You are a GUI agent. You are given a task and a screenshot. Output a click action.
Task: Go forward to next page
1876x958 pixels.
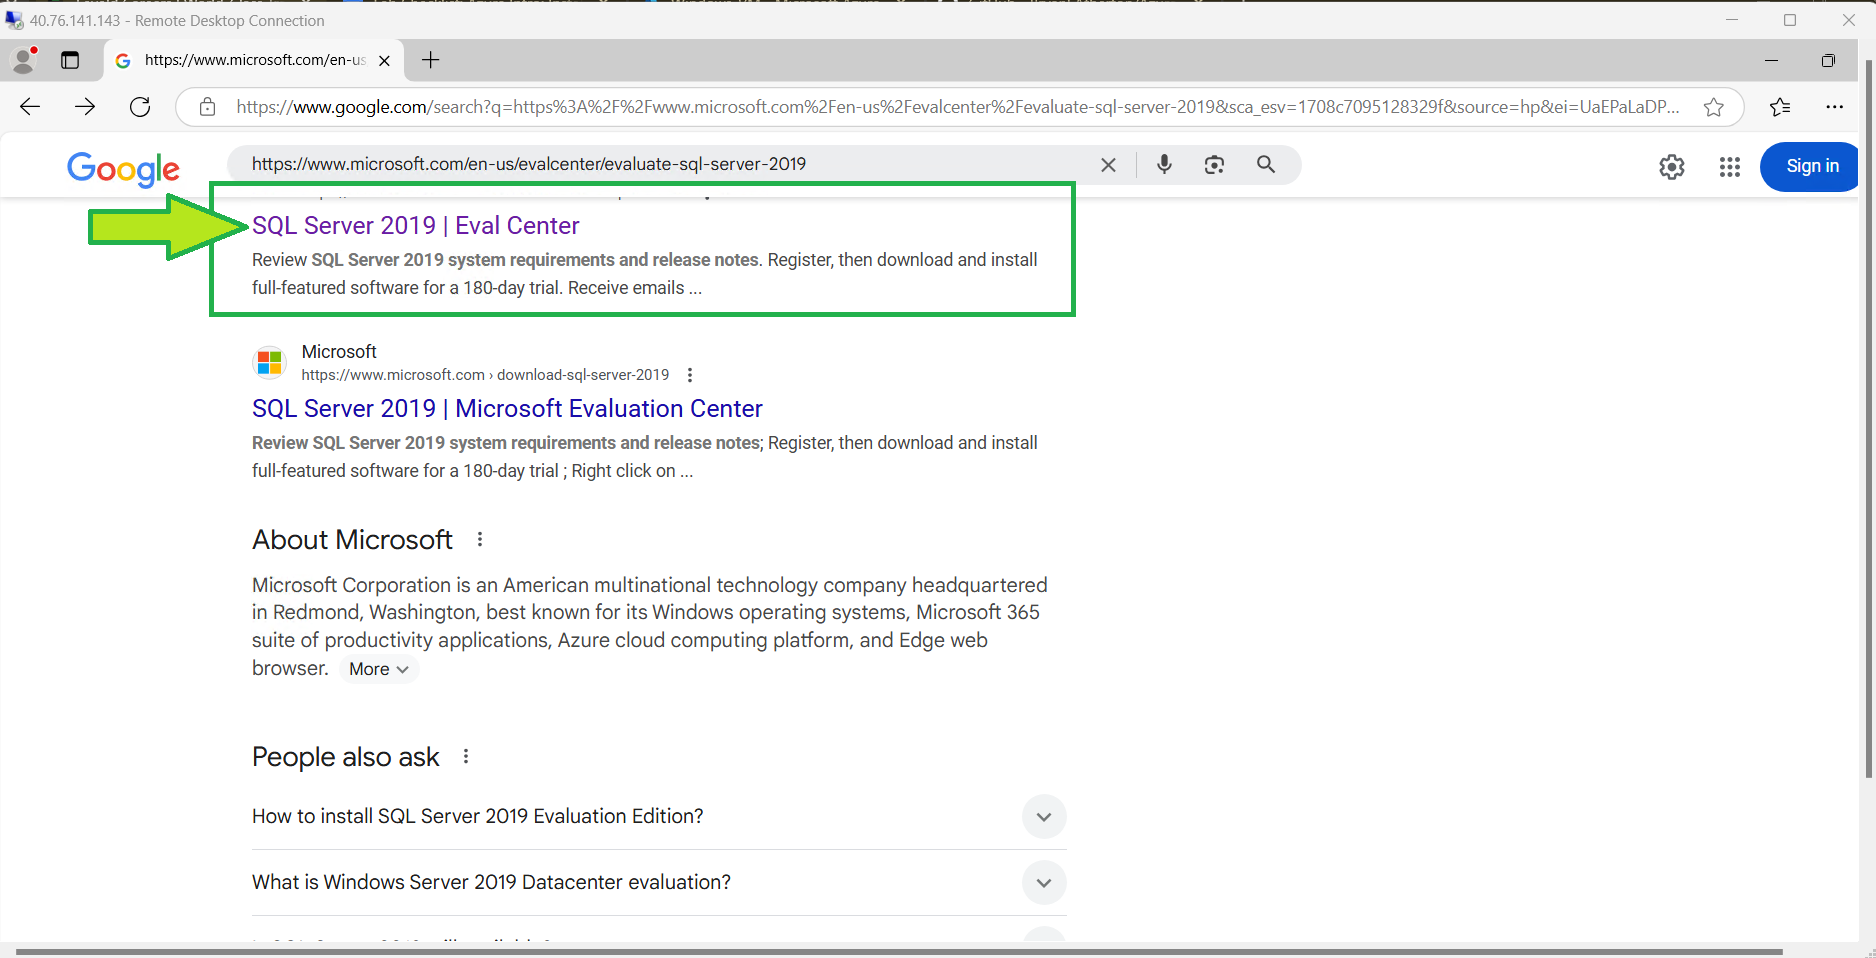click(x=85, y=107)
